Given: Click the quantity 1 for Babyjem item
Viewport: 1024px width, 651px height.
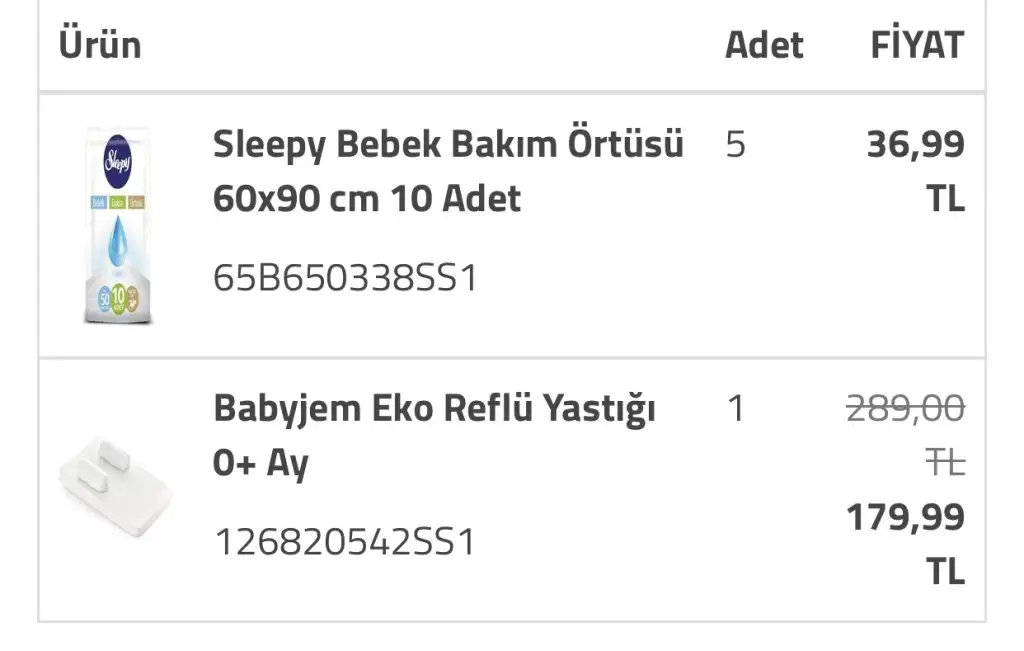Looking at the screenshot, I should tap(736, 409).
